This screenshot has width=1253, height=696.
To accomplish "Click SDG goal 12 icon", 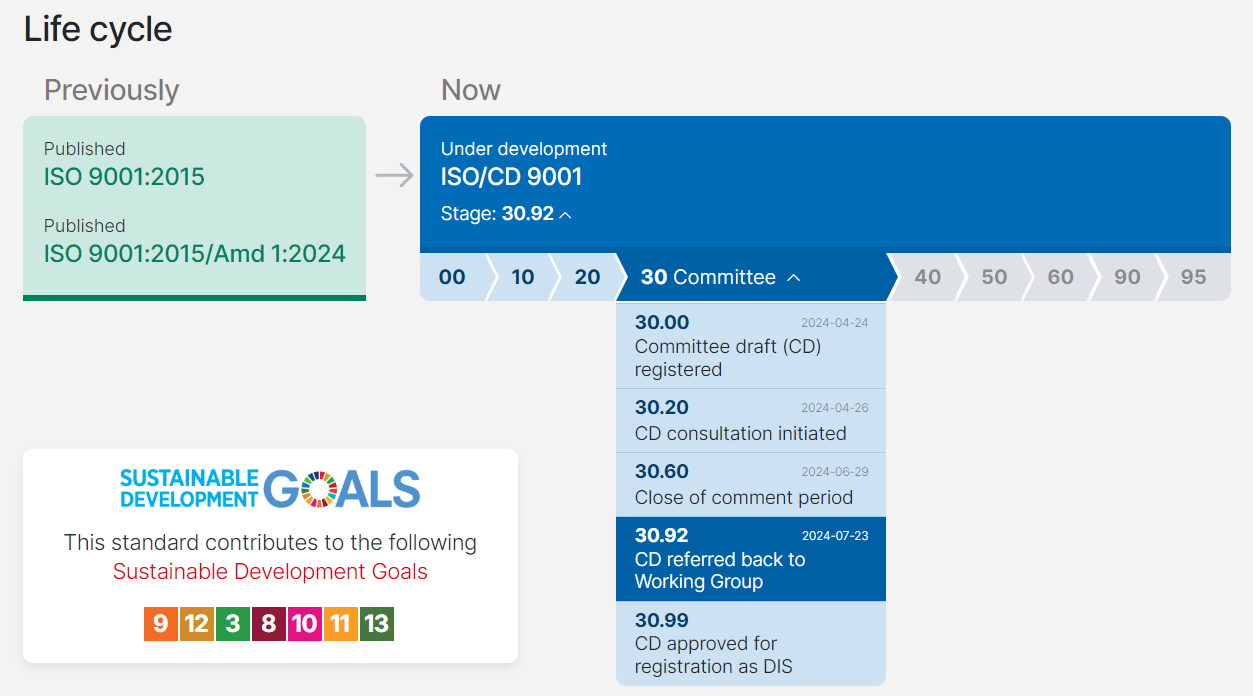I will point(197,624).
